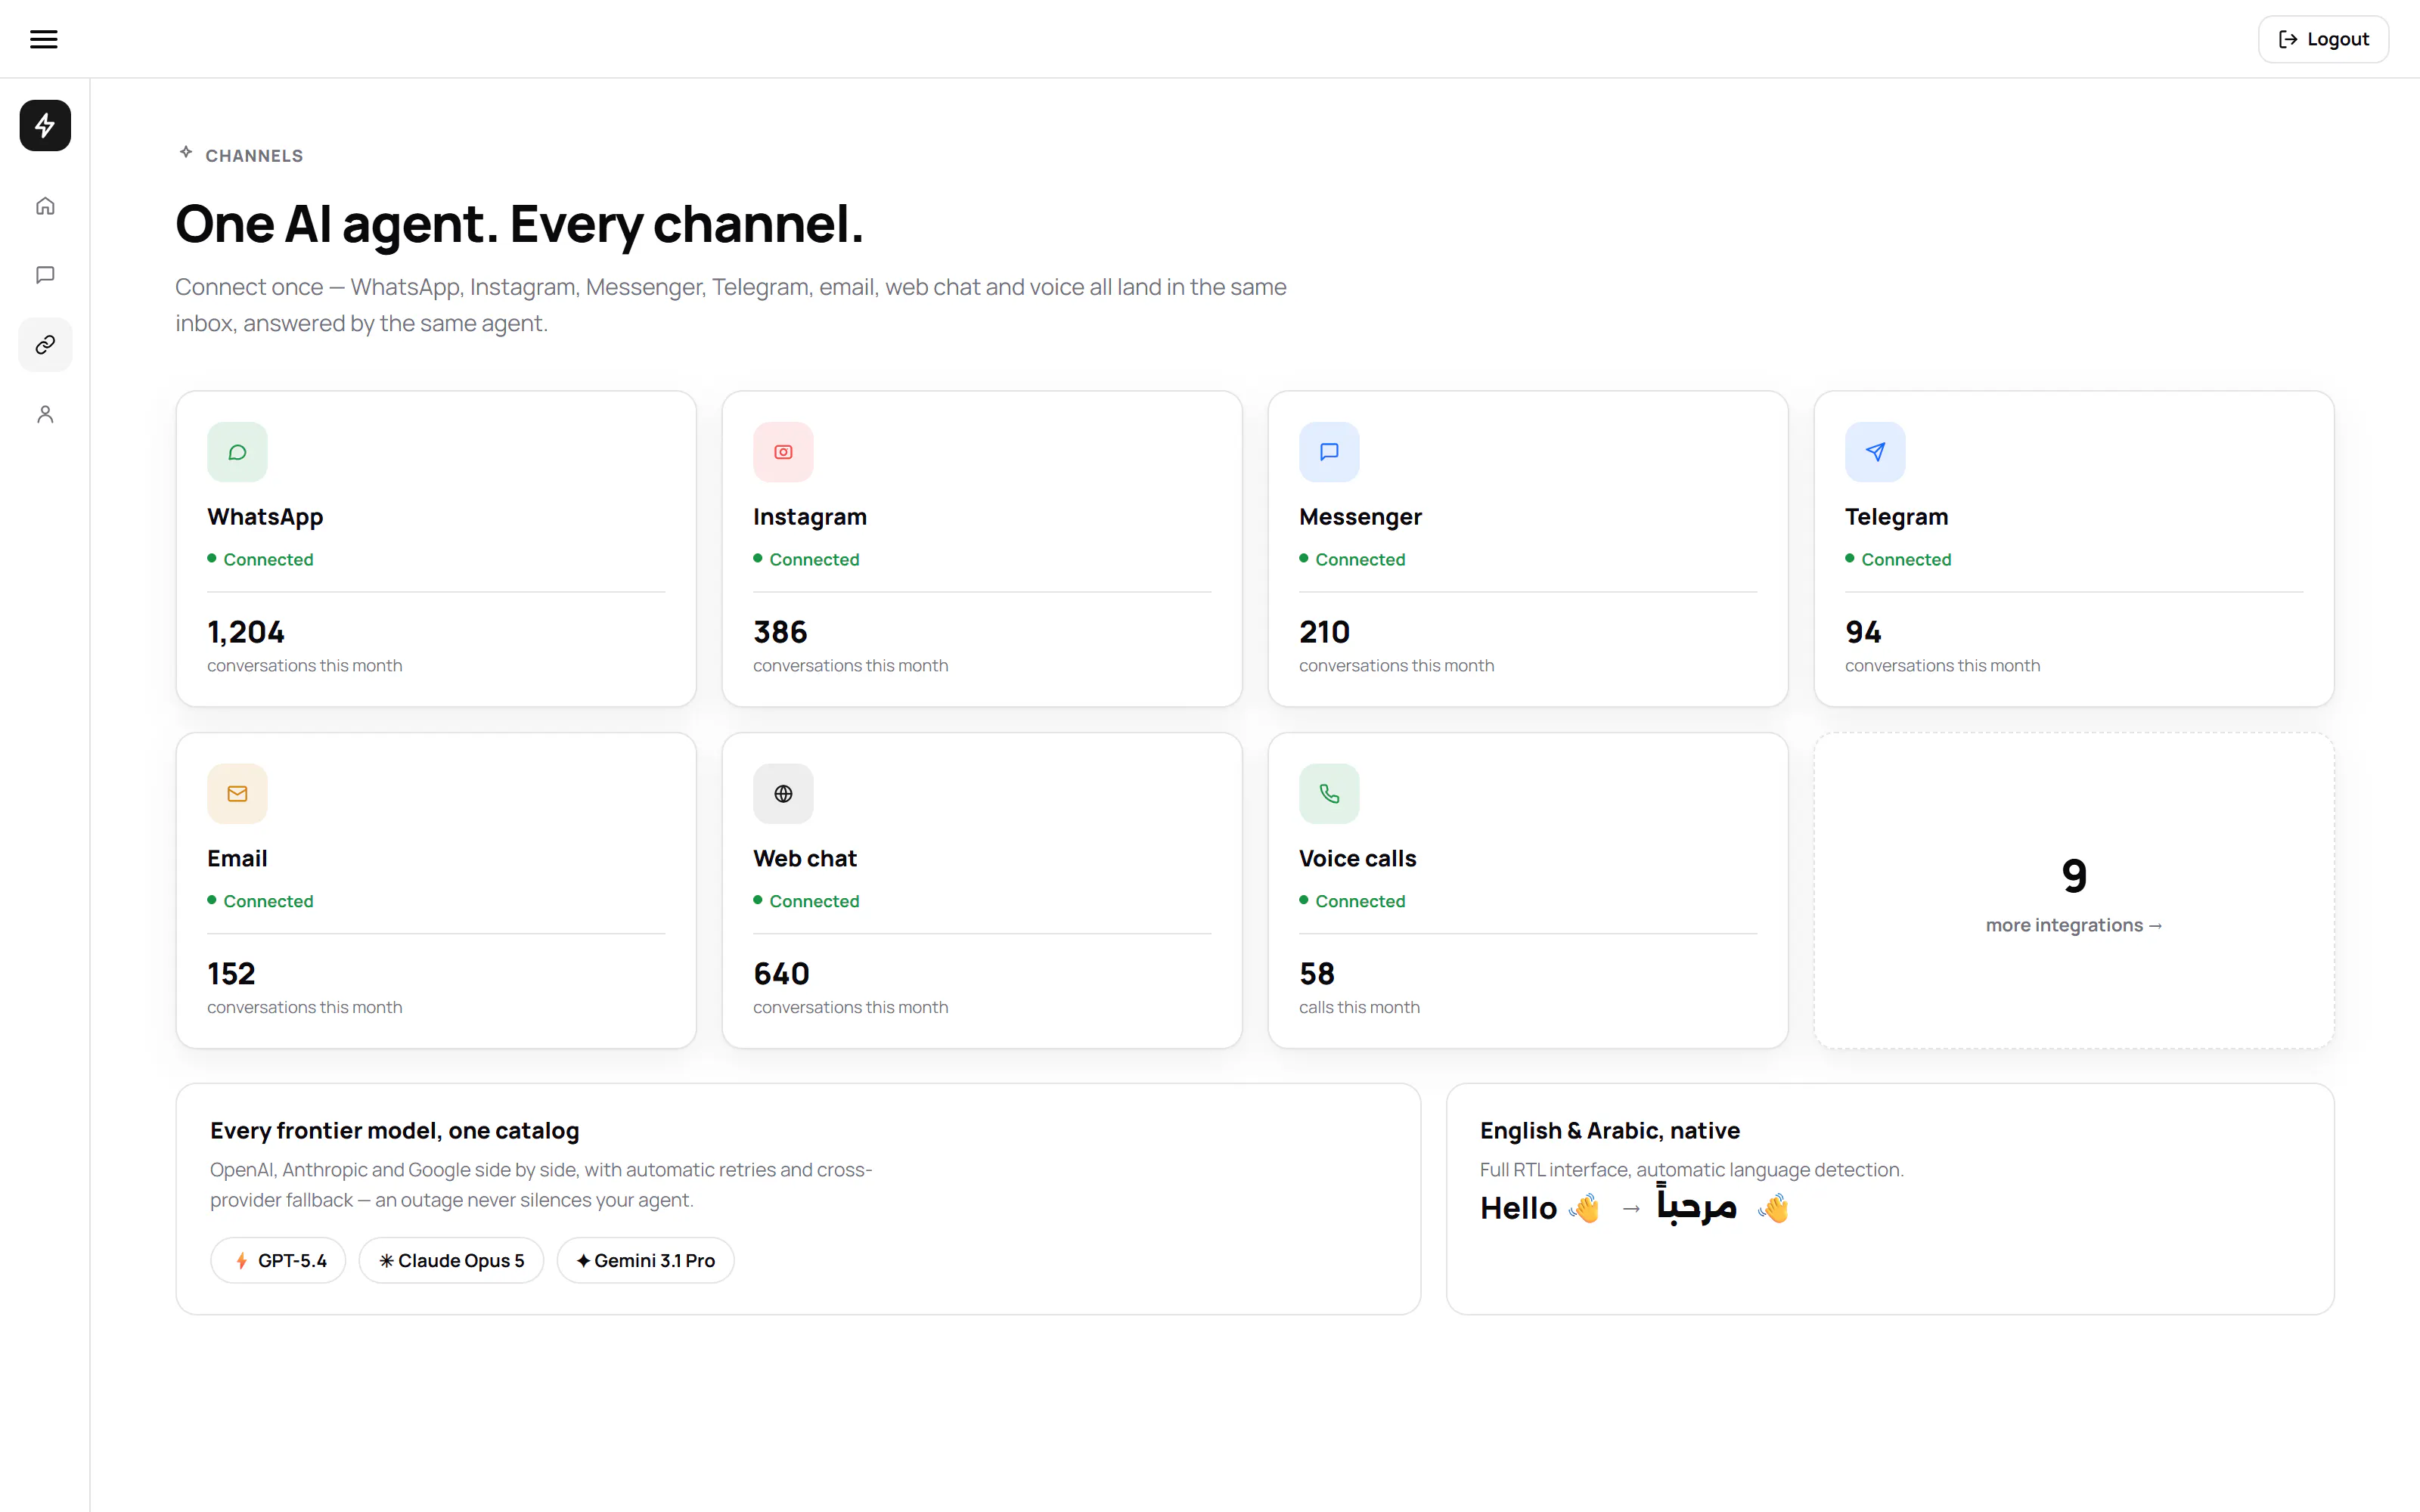
Task: Click the Web chat card title
Action: click(x=805, y=858)
